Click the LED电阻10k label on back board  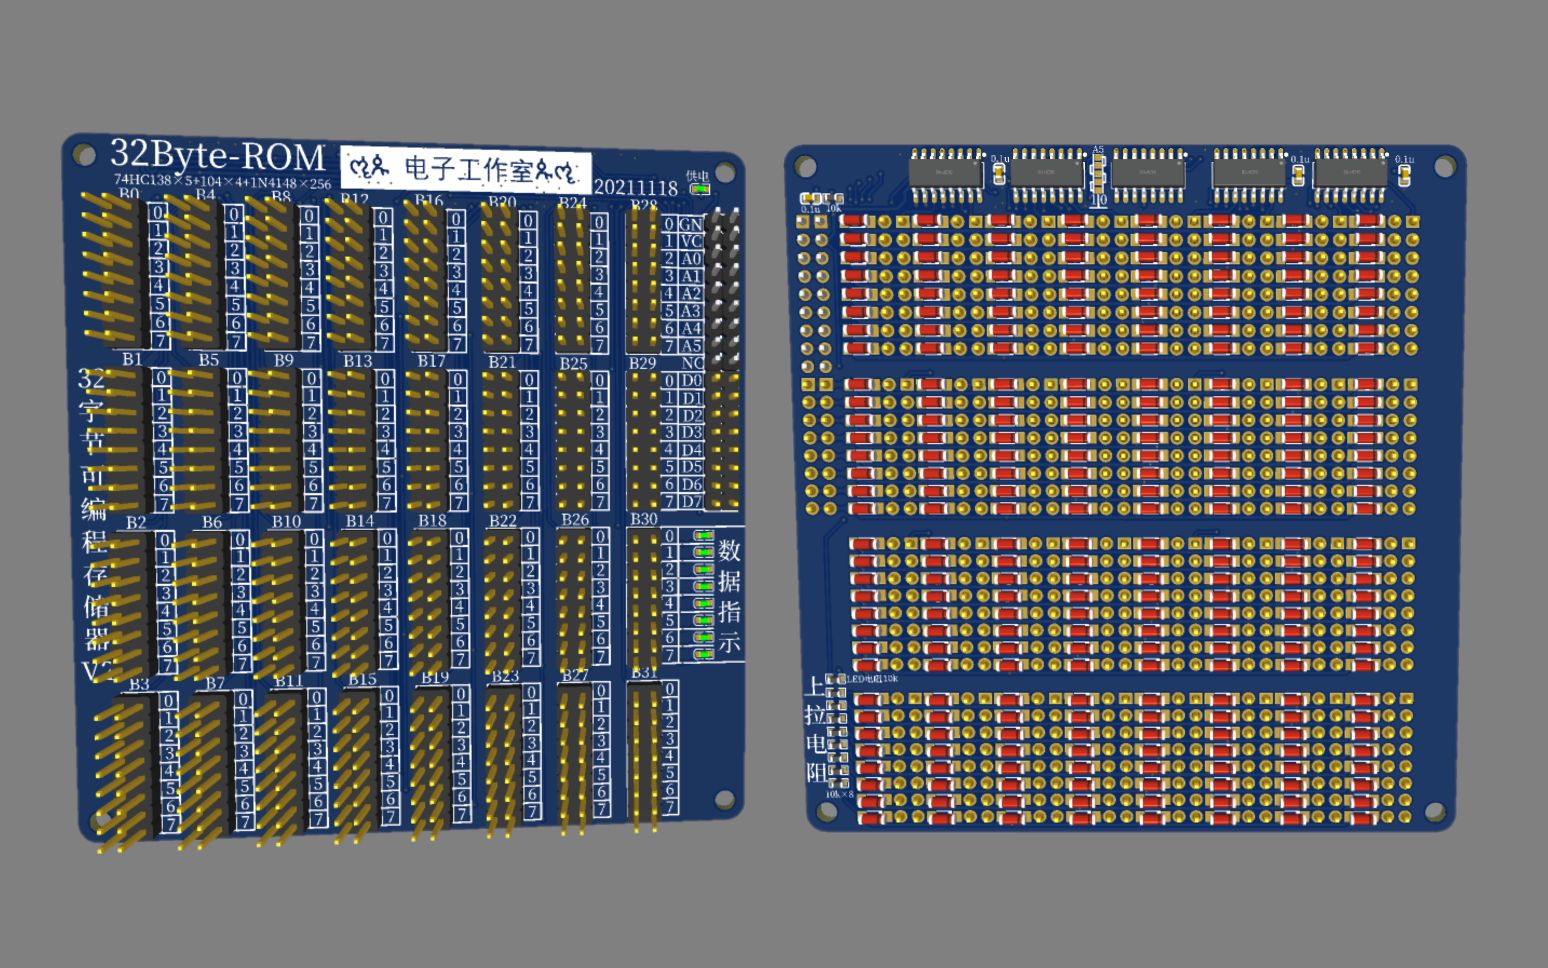coord(874,679)
